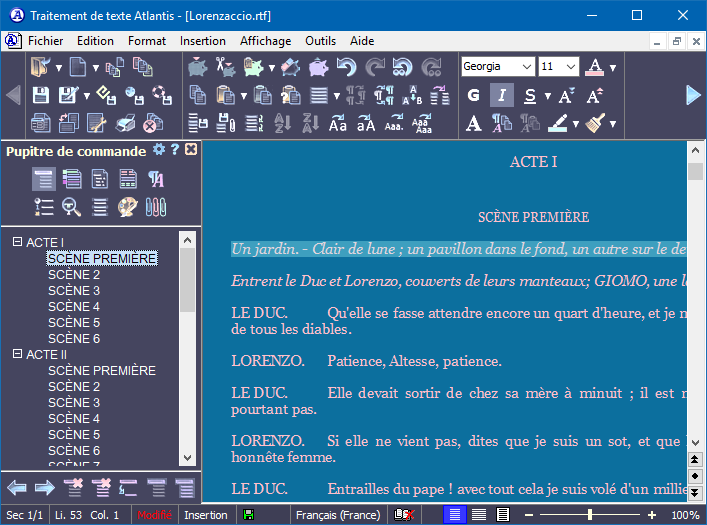Toggle Bold 'G' formatting button
This screenshot has width=707, height=525.
pos(473,95)
